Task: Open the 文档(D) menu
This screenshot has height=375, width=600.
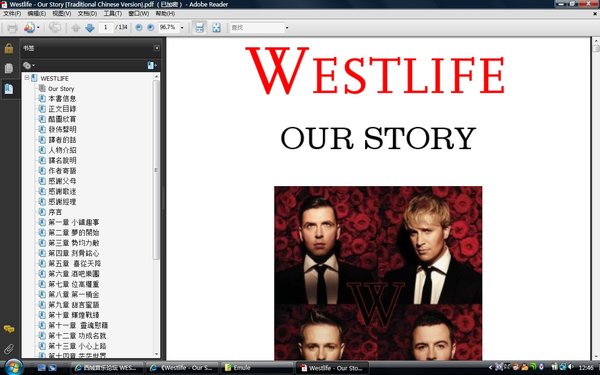Action: [87, 13]
